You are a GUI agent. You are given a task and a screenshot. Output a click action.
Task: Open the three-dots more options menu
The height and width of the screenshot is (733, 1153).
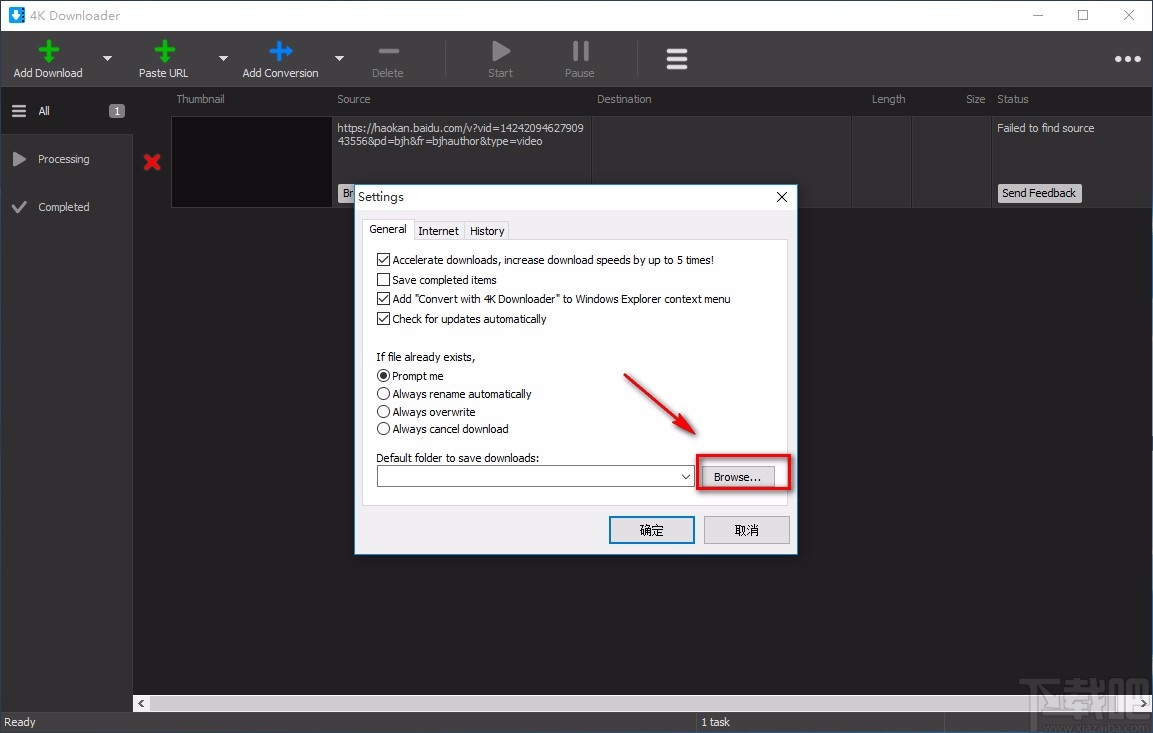1127,59
